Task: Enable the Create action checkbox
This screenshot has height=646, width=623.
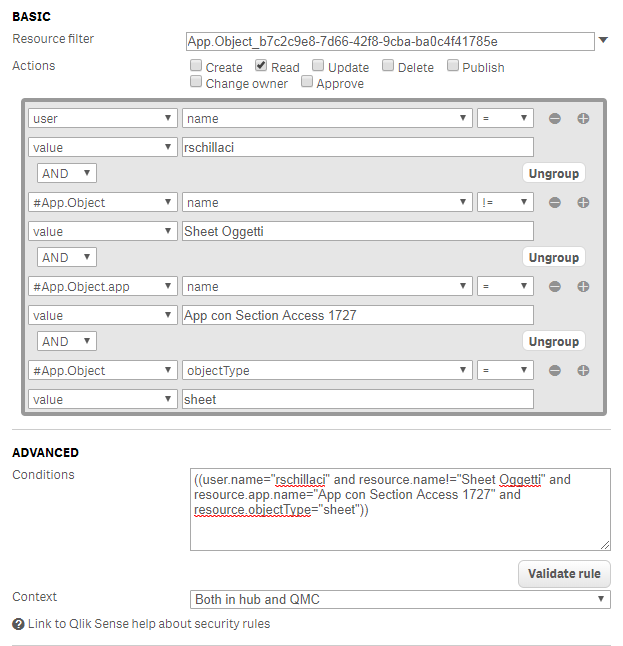Action: pos(197,66)
